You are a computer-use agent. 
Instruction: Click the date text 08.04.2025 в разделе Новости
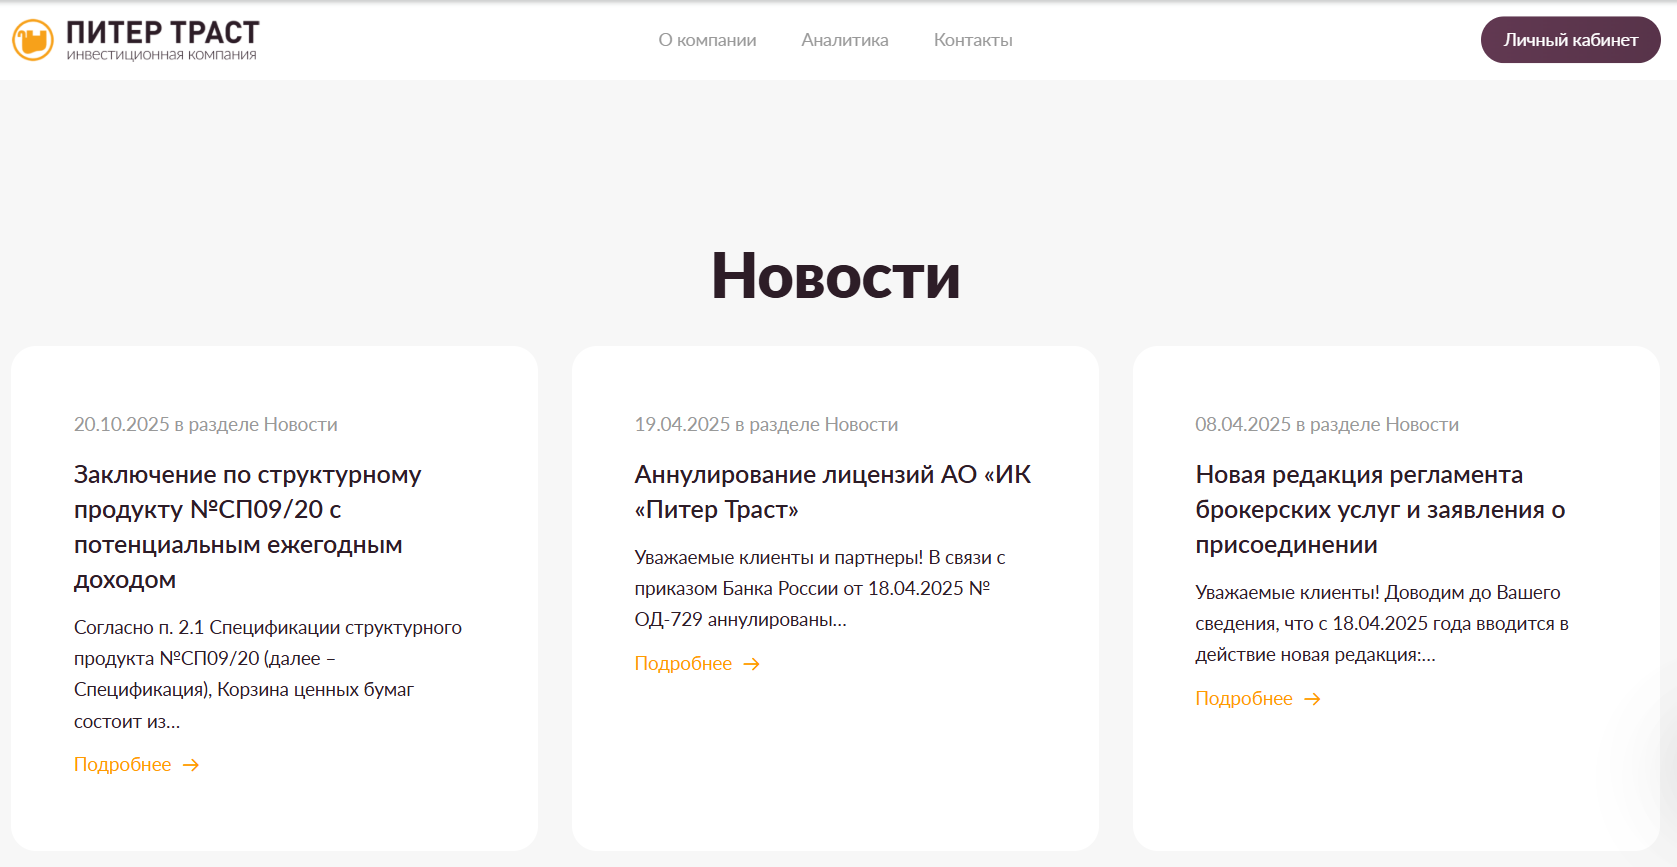pos(1327,425)
